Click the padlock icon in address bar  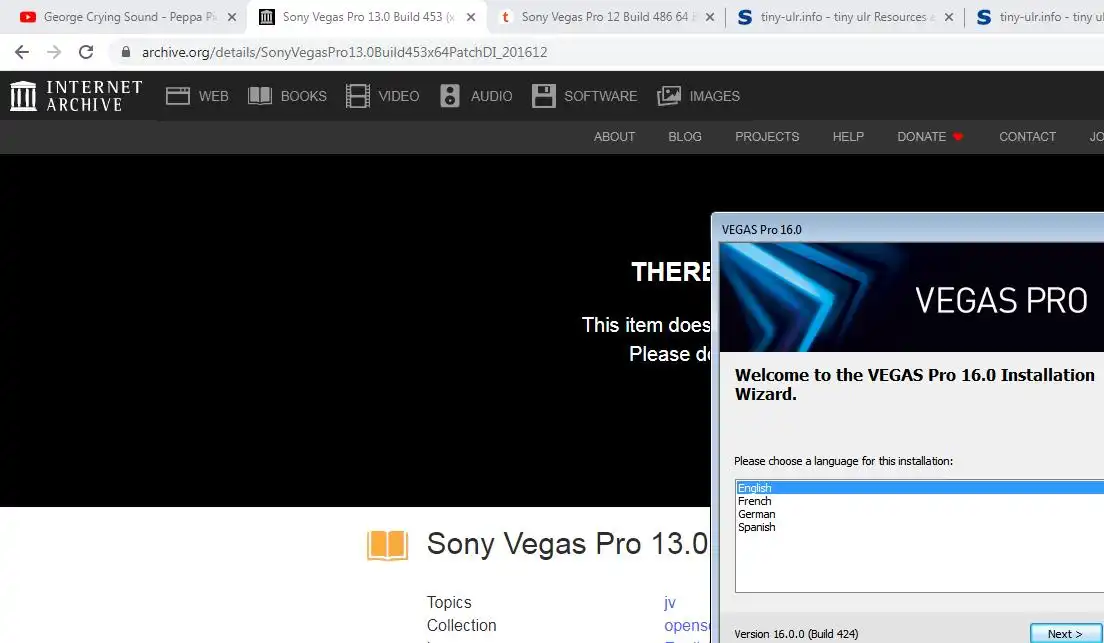tap(126, 51)
